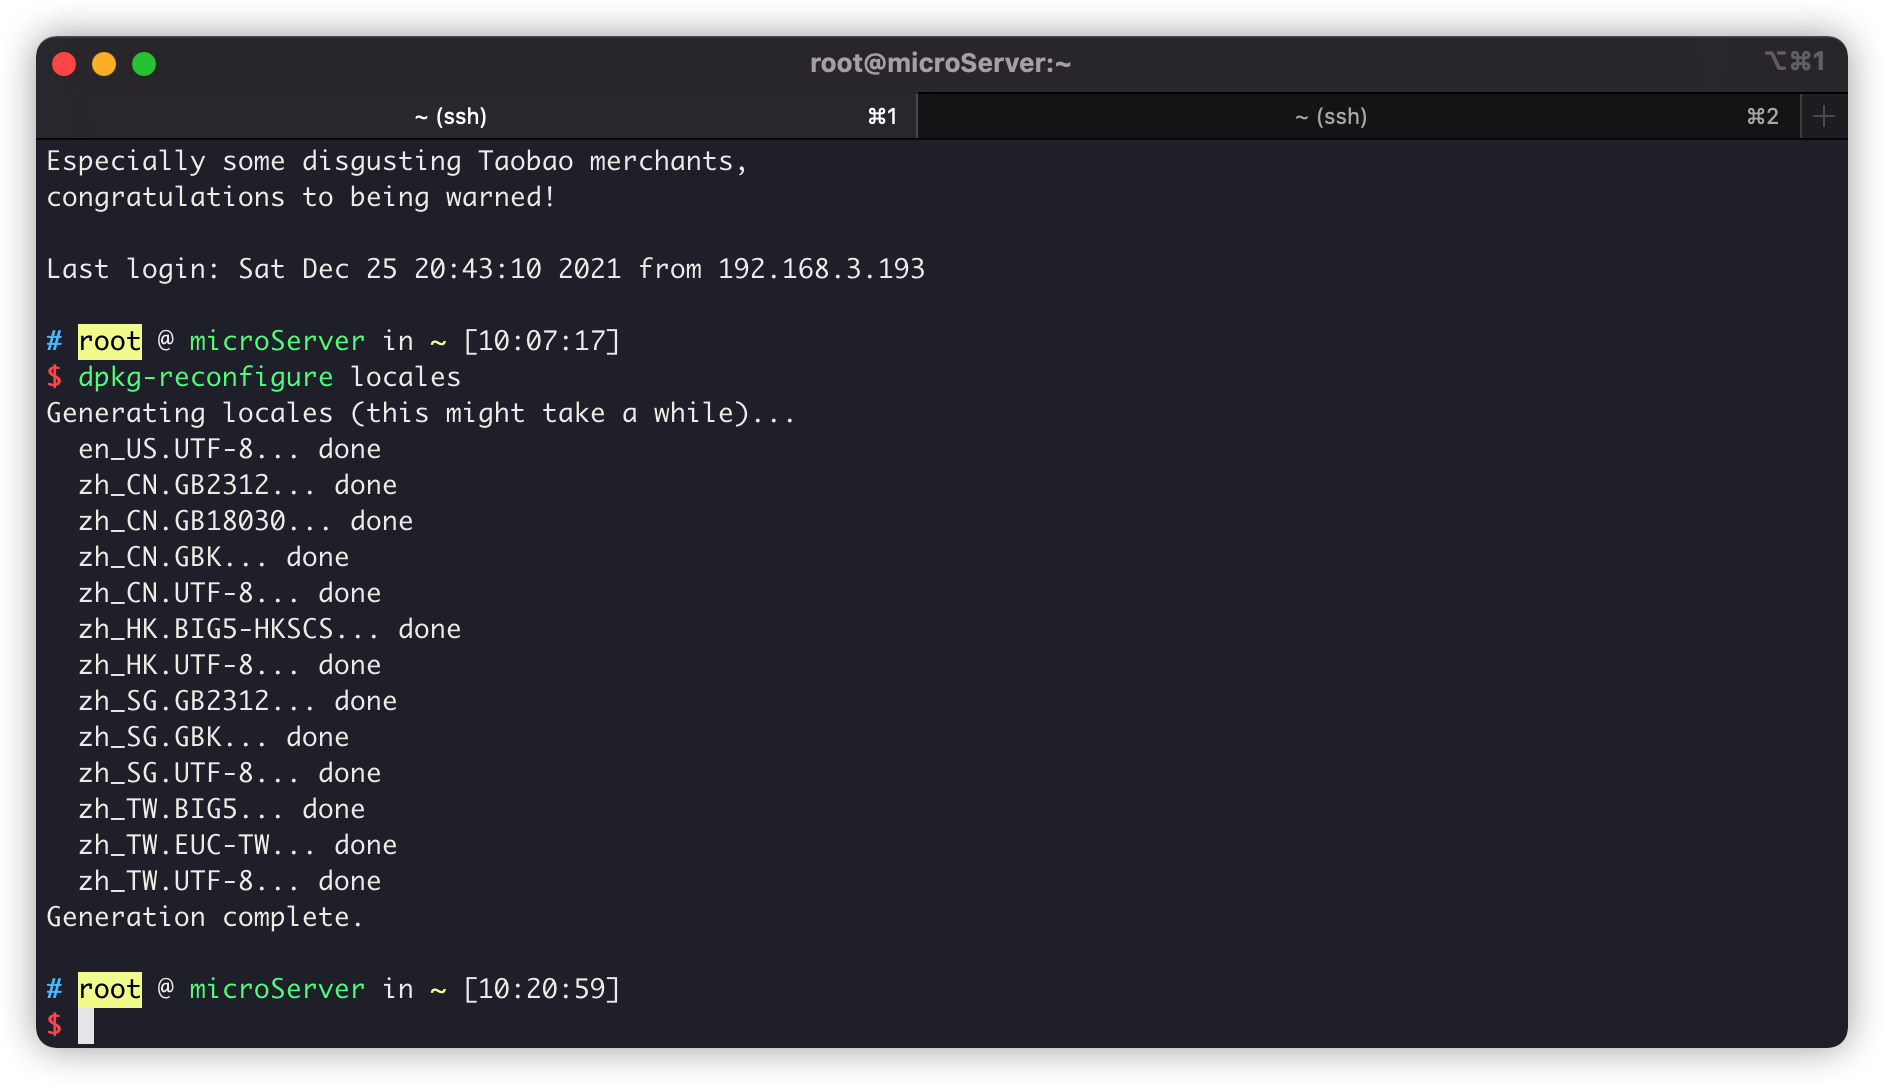
Task: Click the Generation complete message
Action: (205, 917)
